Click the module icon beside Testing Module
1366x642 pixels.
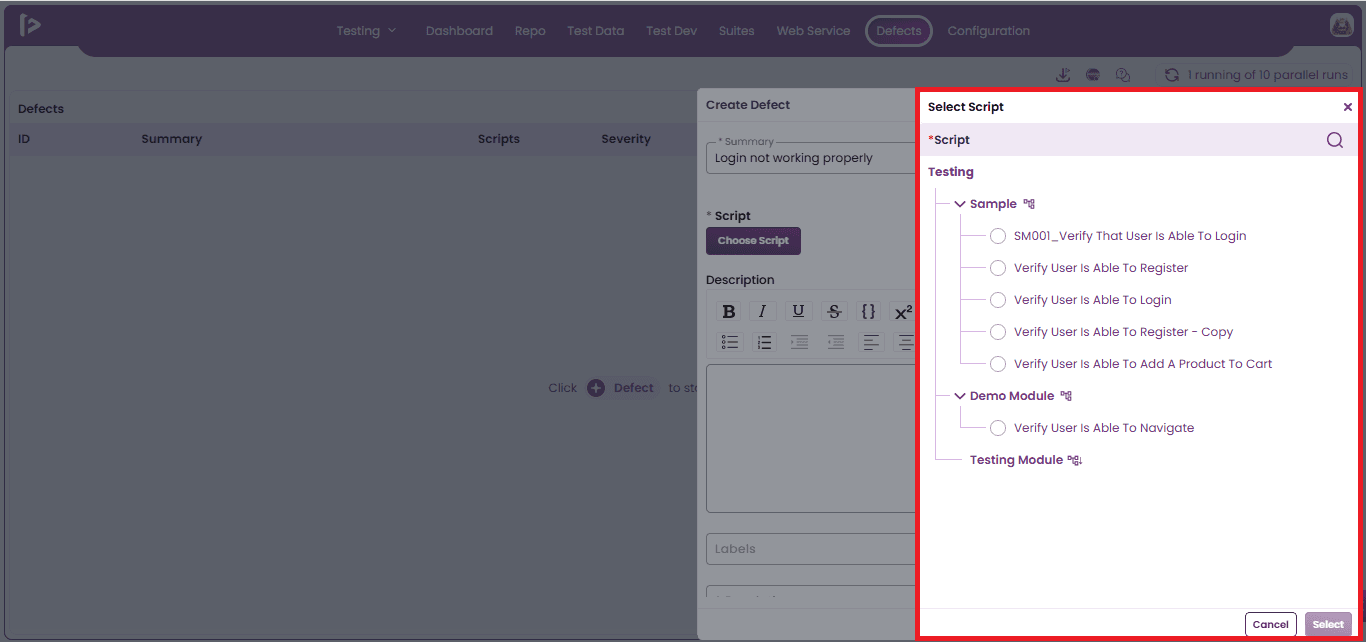pyautogui.click(x=1075, y=460)
